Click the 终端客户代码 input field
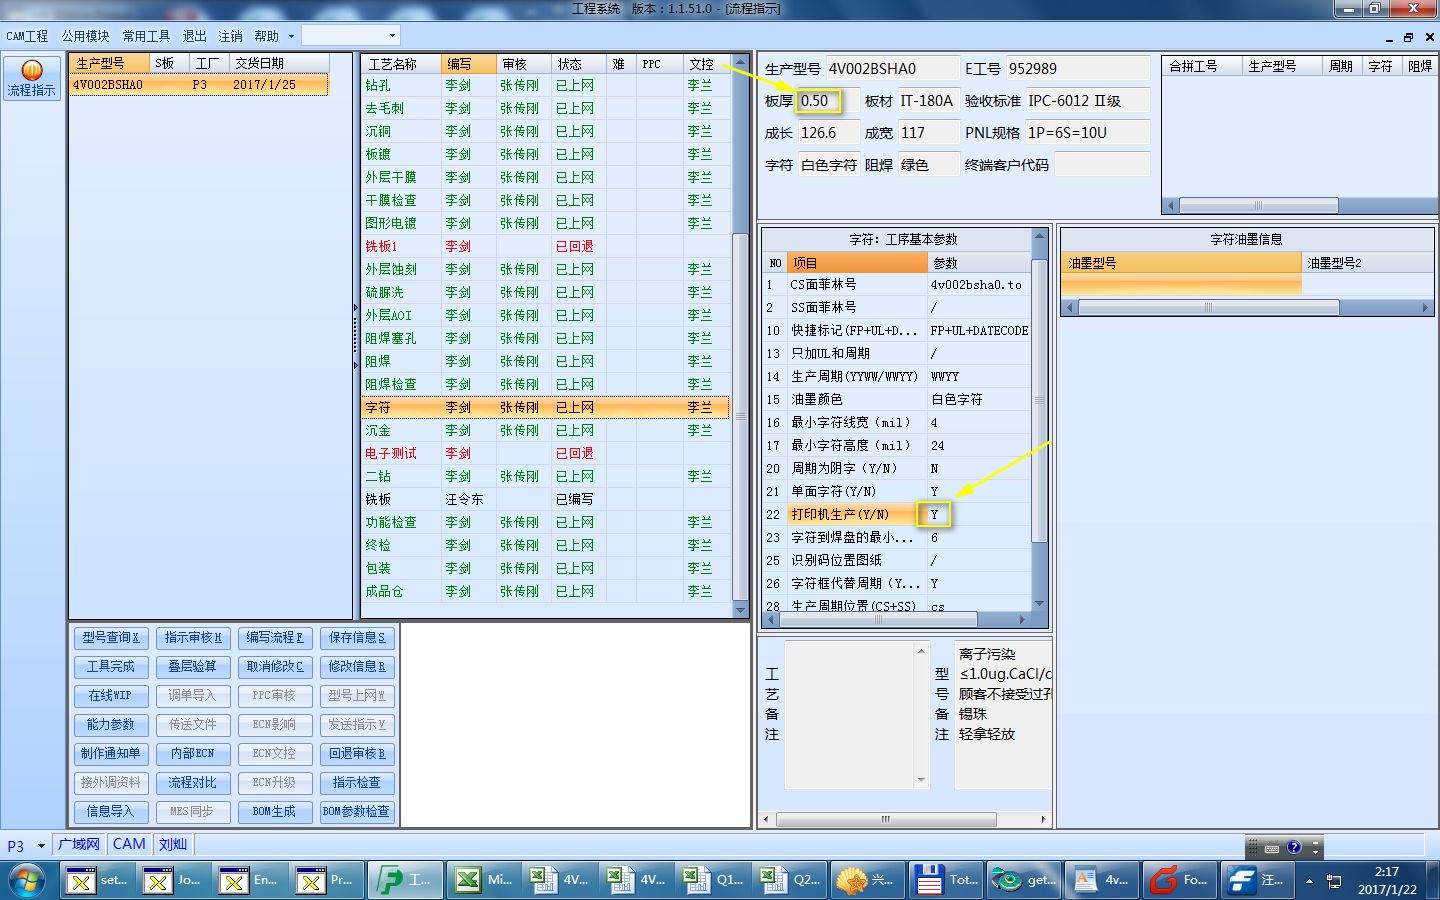Image resolution: width=1440 pixels, height=900 pixels. 1102,165
